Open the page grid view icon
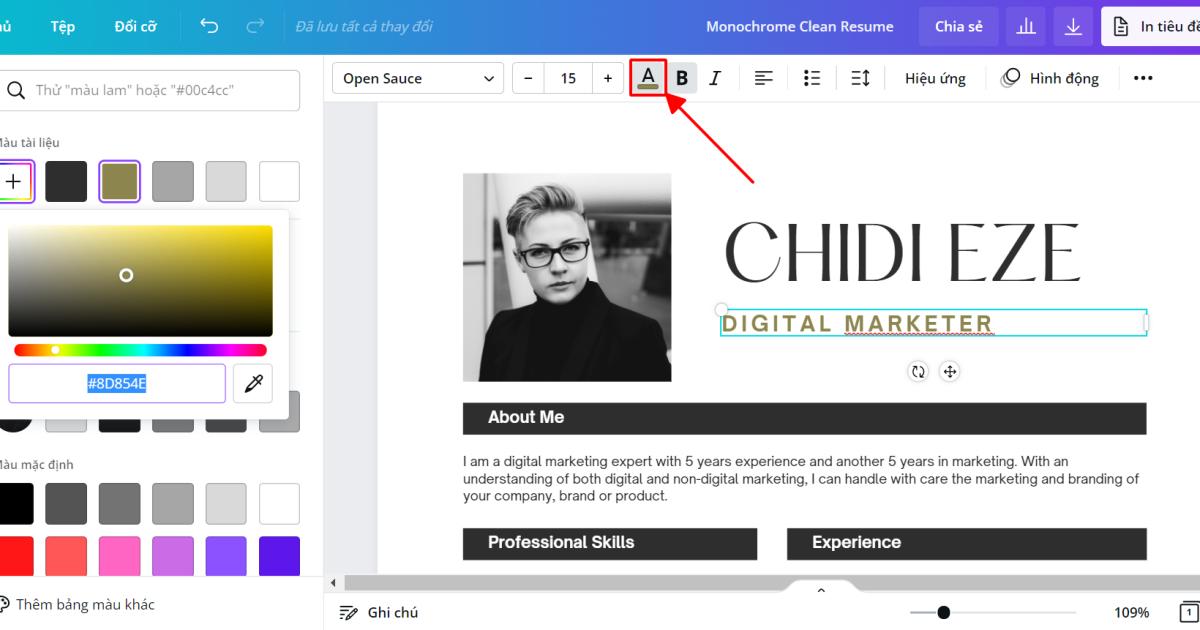 click(1189, 612)
